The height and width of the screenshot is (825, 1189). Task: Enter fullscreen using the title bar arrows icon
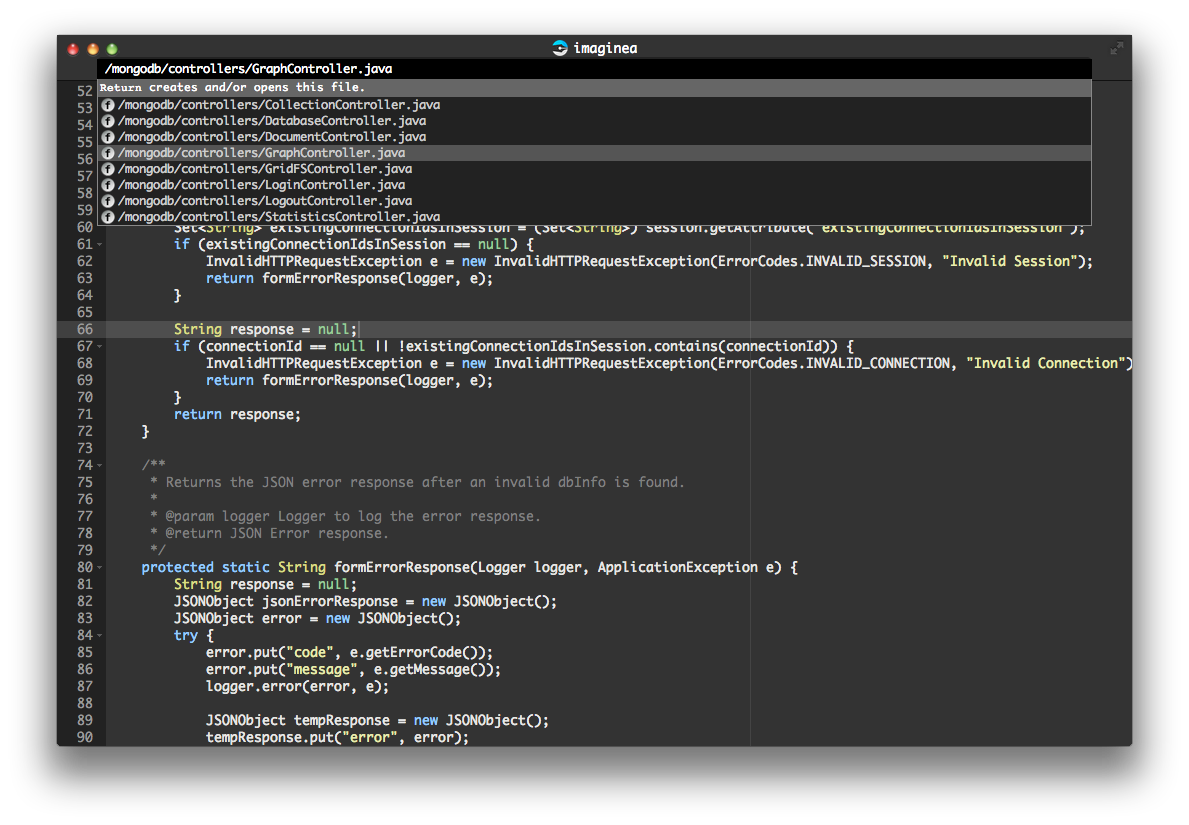(x=1117, y=48)
